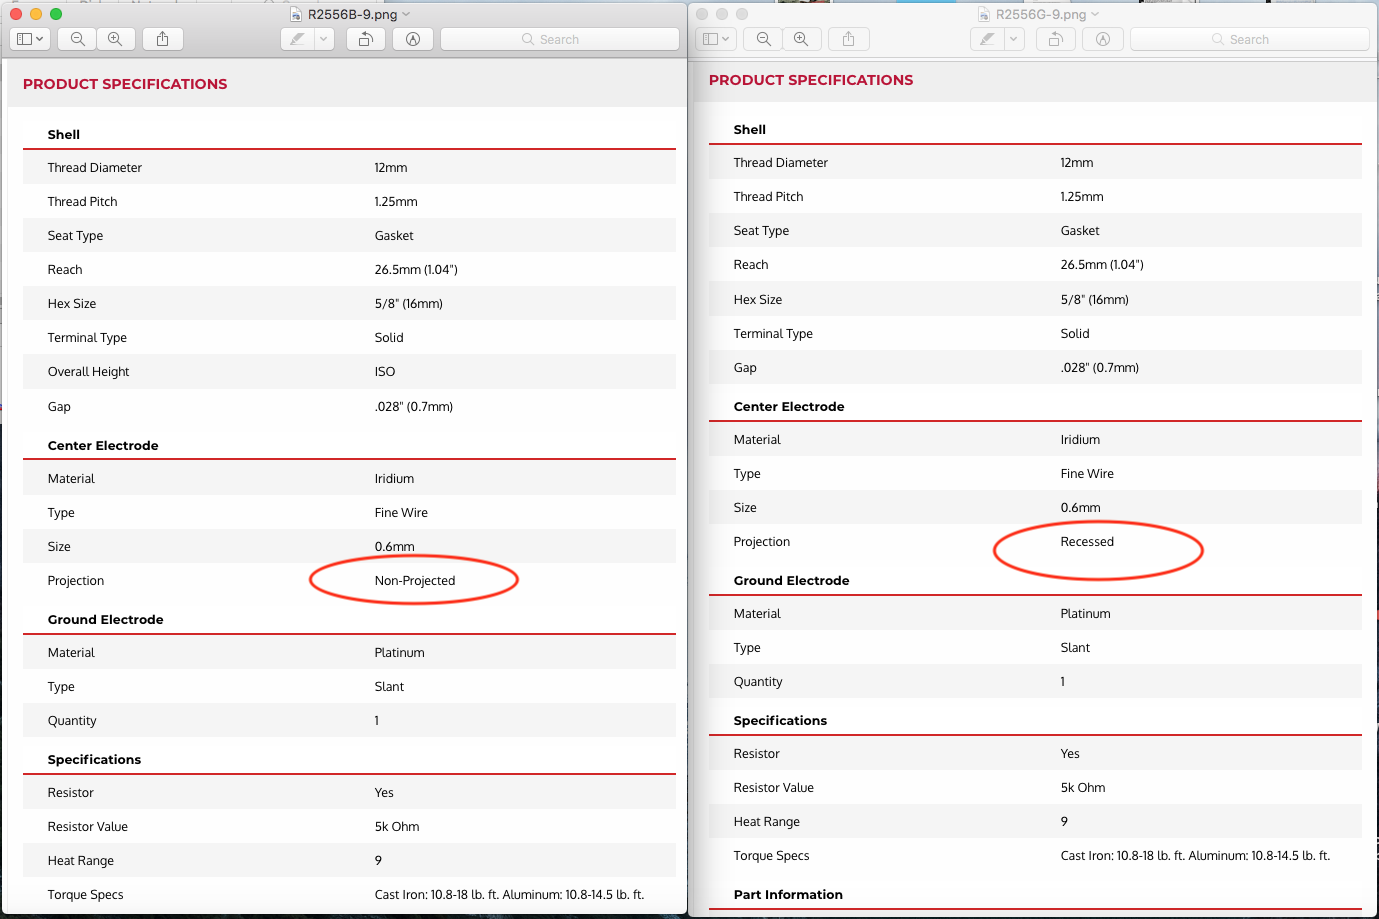Image resolution: width=1379 pixels, height=919 pixels.
Task: Click Recessed value in right window
Action: click(x=1087, y=542)
